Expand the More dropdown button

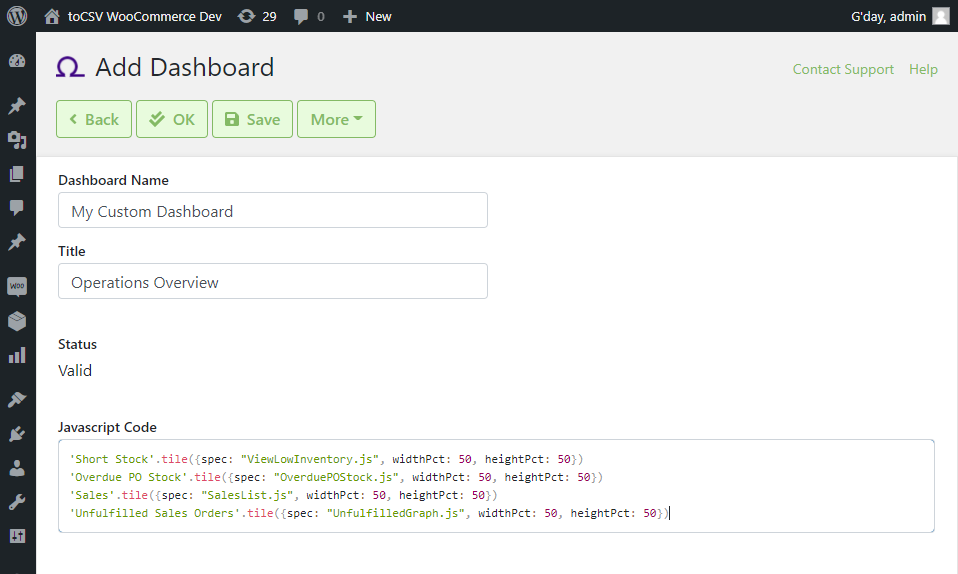(x=336, y=119)
